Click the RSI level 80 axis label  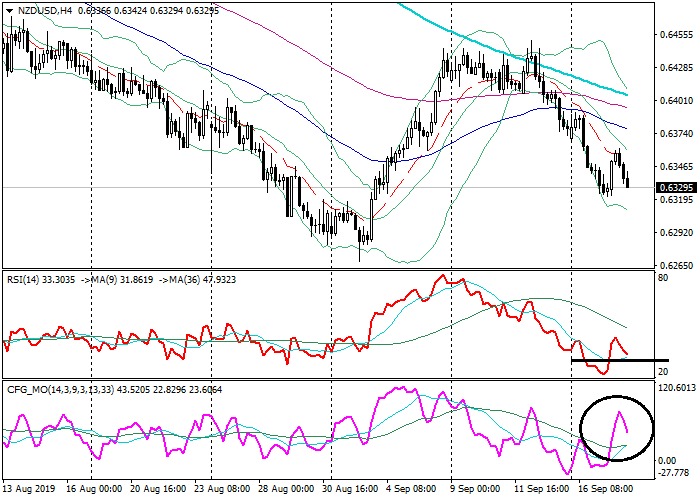(662, 278)
